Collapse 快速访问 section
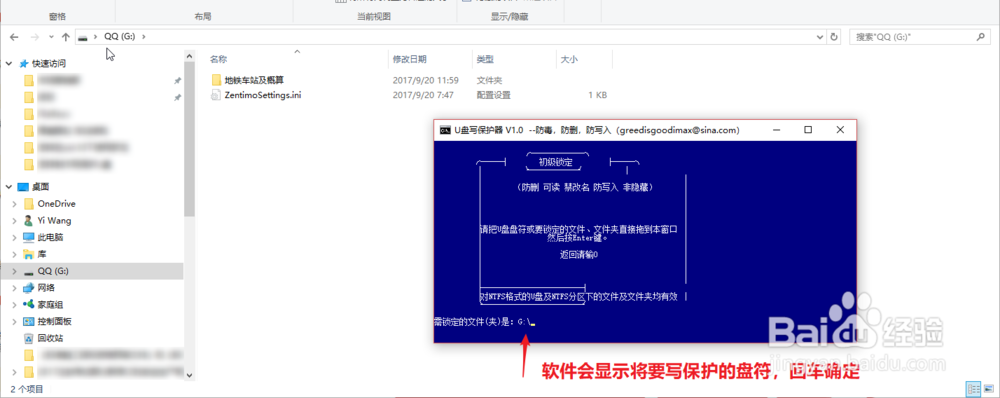Viewport: 1000px width, 398px height. tap(8, 64)
